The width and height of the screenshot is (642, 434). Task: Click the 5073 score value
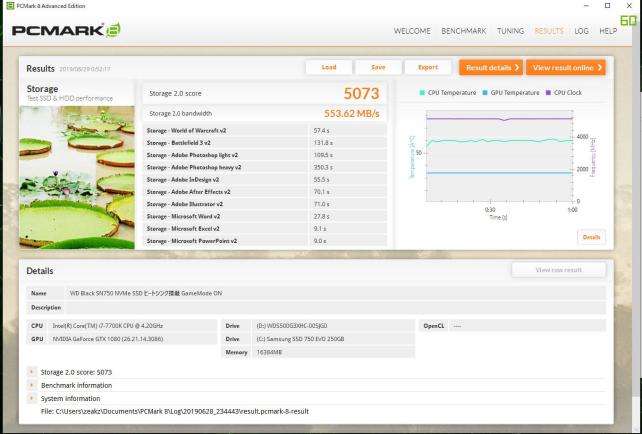361,94
